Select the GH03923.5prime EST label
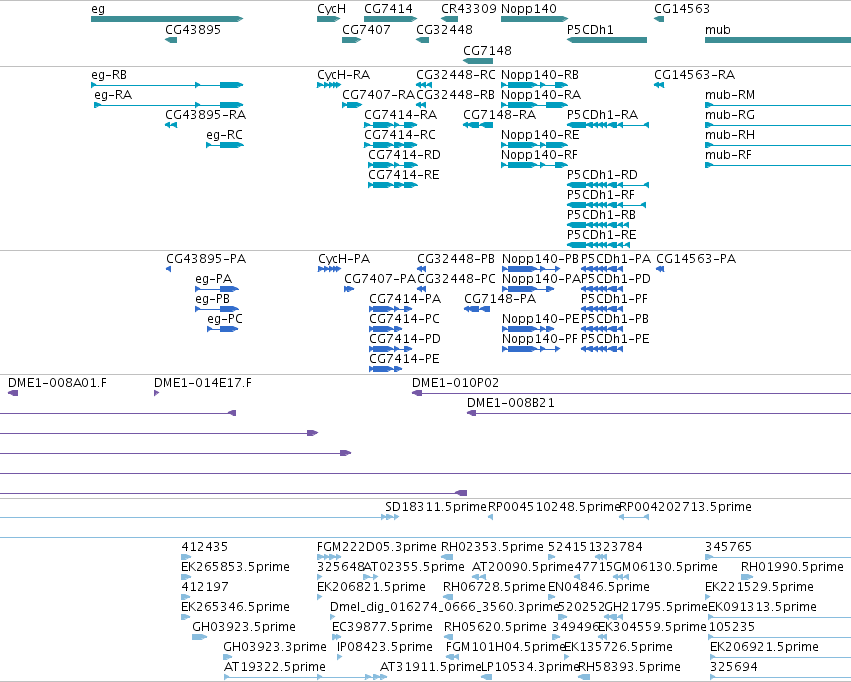The width and height of the screenshot is (851, 682). click(244, 627)
